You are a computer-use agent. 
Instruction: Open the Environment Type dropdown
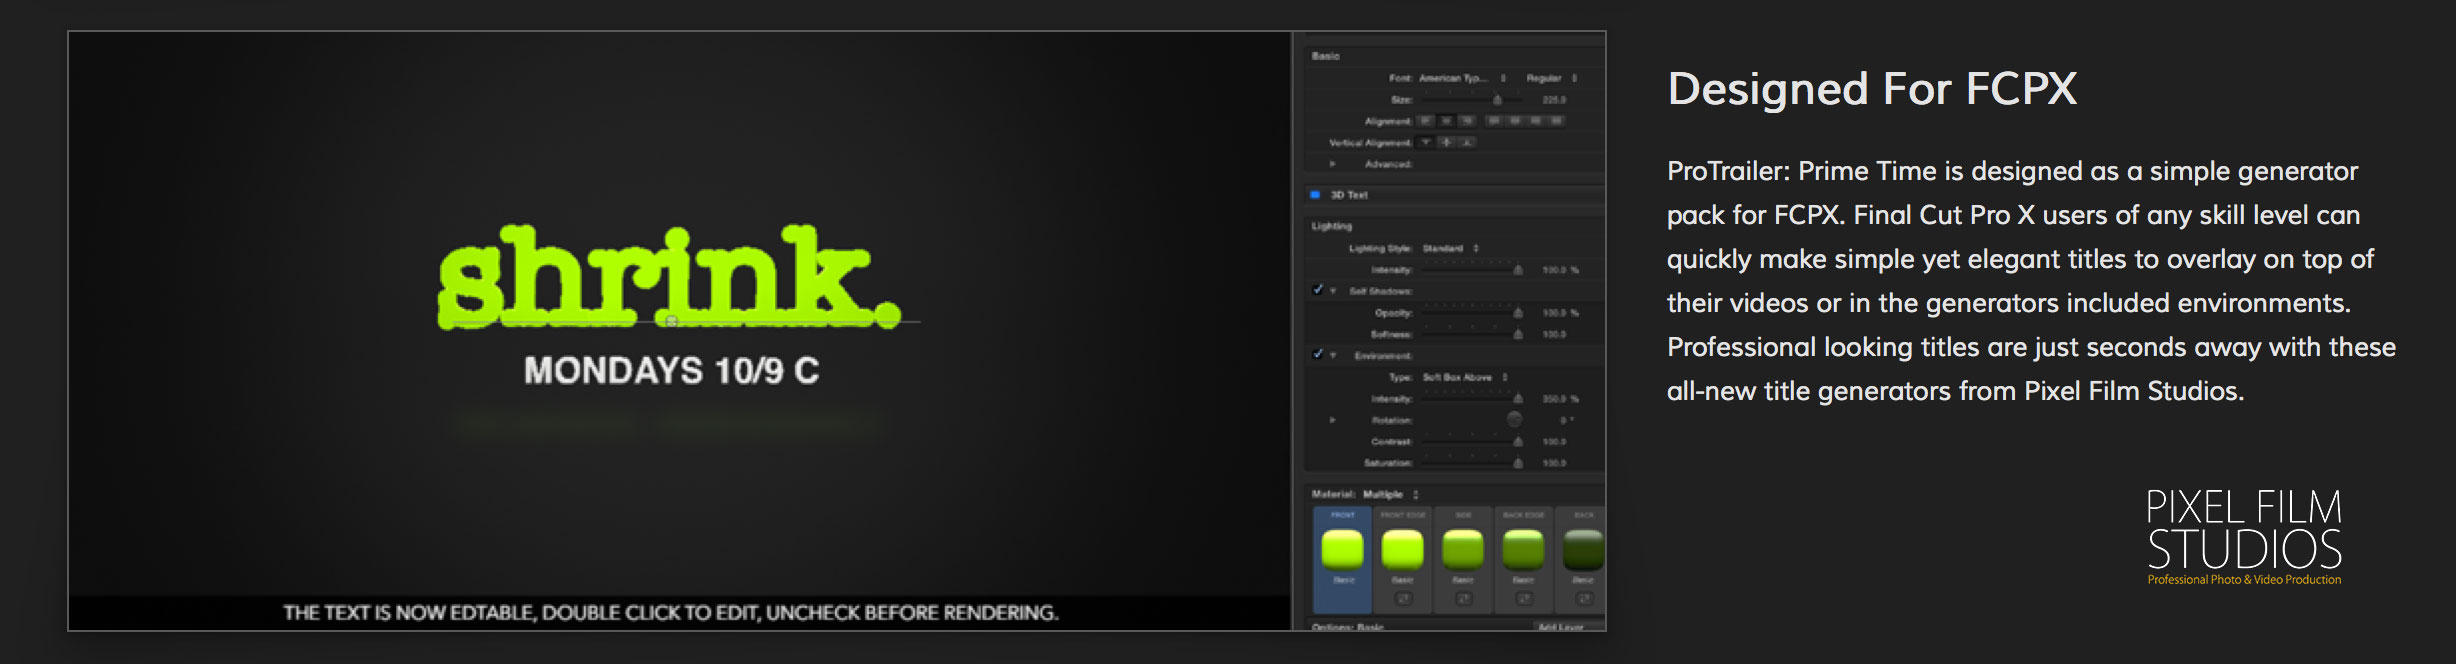pyautogui.click(x=1465, y=377)
